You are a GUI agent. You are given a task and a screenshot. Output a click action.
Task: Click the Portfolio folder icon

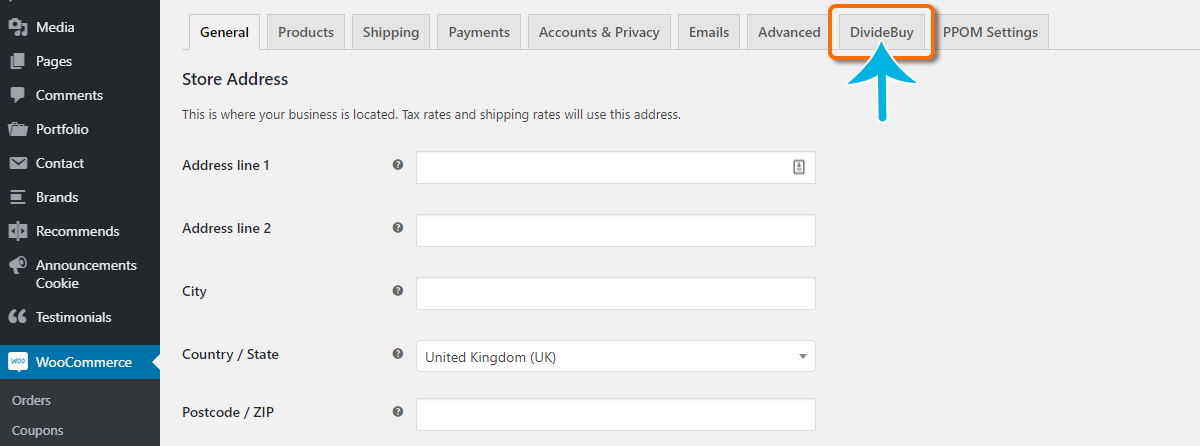coord(17,129)
